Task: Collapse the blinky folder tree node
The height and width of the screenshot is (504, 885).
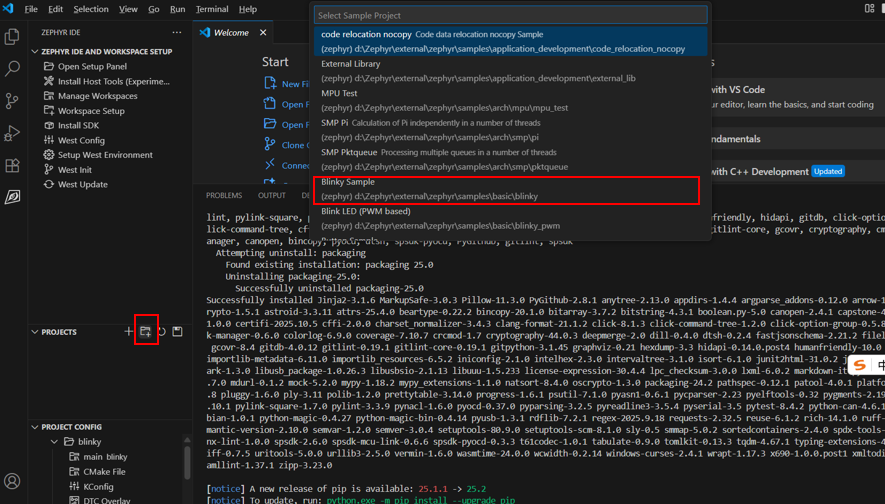Action: tap(55, 442)
